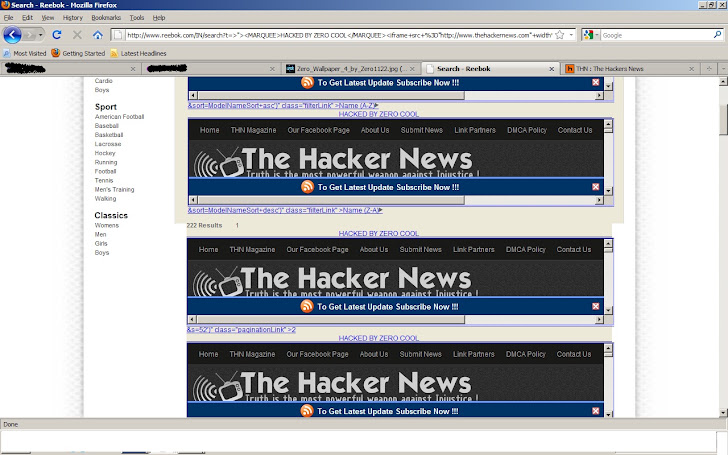Open the Latest Headlines feed bookmark

tap(138, 53)
